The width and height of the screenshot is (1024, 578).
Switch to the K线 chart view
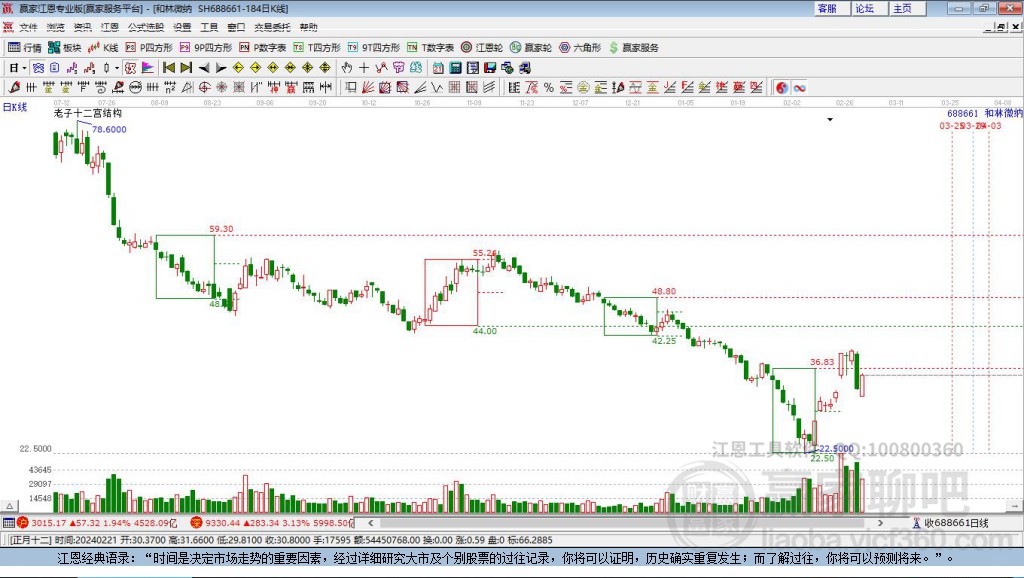point(103,48)
